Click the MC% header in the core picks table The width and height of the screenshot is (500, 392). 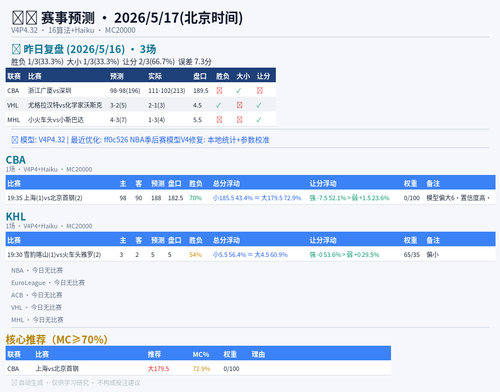201,354
